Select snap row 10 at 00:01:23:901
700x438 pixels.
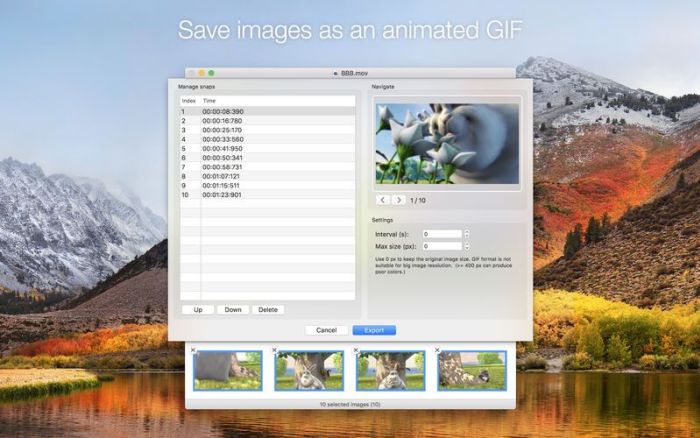(x=267, y=195)
